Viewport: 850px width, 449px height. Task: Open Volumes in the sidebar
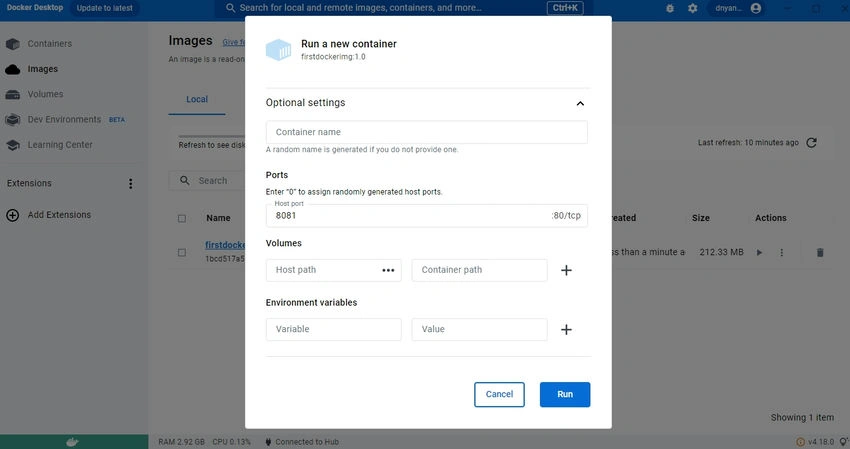click(45, 94)
